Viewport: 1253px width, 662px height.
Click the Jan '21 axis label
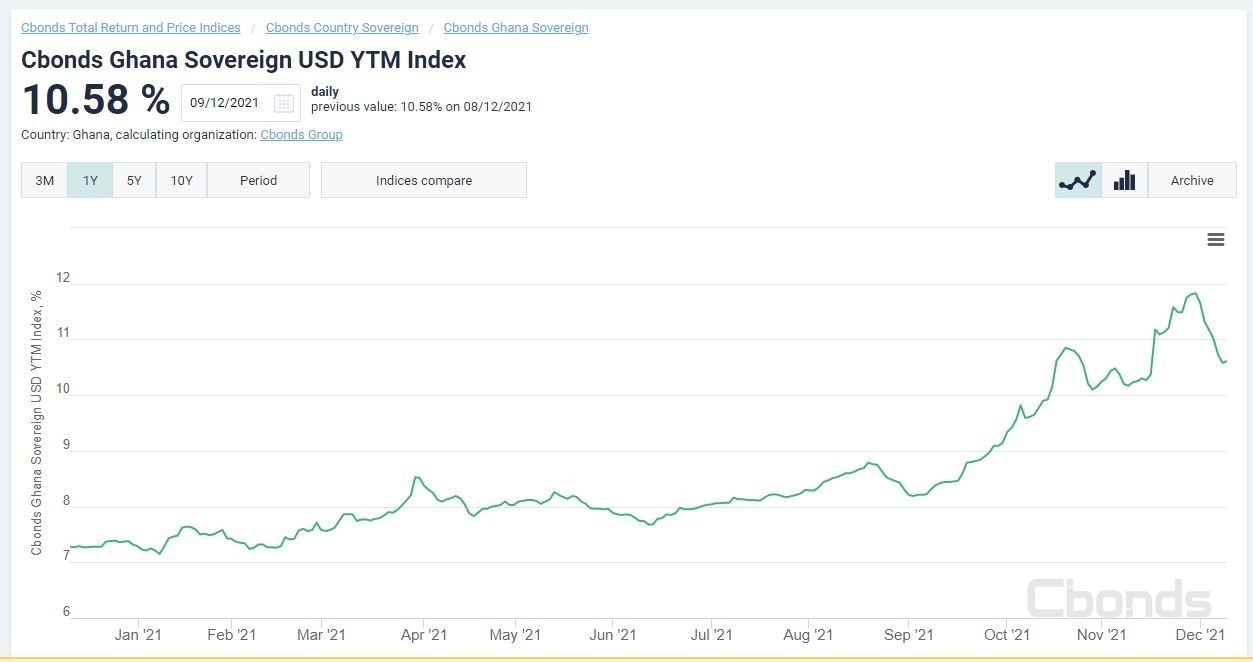(x=138, y=635)
